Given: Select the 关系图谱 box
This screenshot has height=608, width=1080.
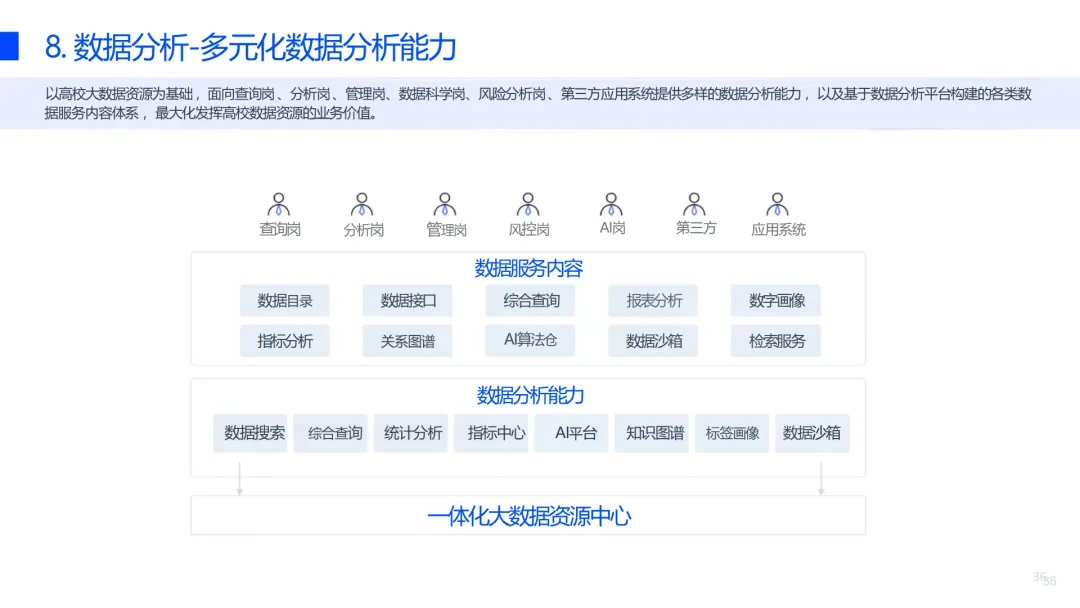Looking at the screenshot, I should click(407, 341).
